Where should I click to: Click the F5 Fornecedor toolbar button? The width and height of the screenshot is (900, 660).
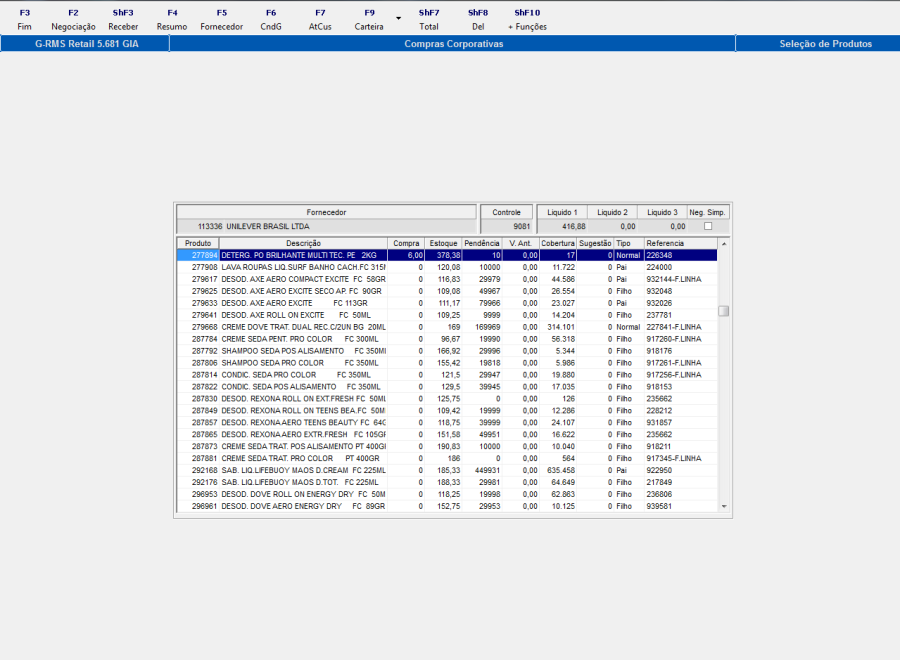(222, 20)
